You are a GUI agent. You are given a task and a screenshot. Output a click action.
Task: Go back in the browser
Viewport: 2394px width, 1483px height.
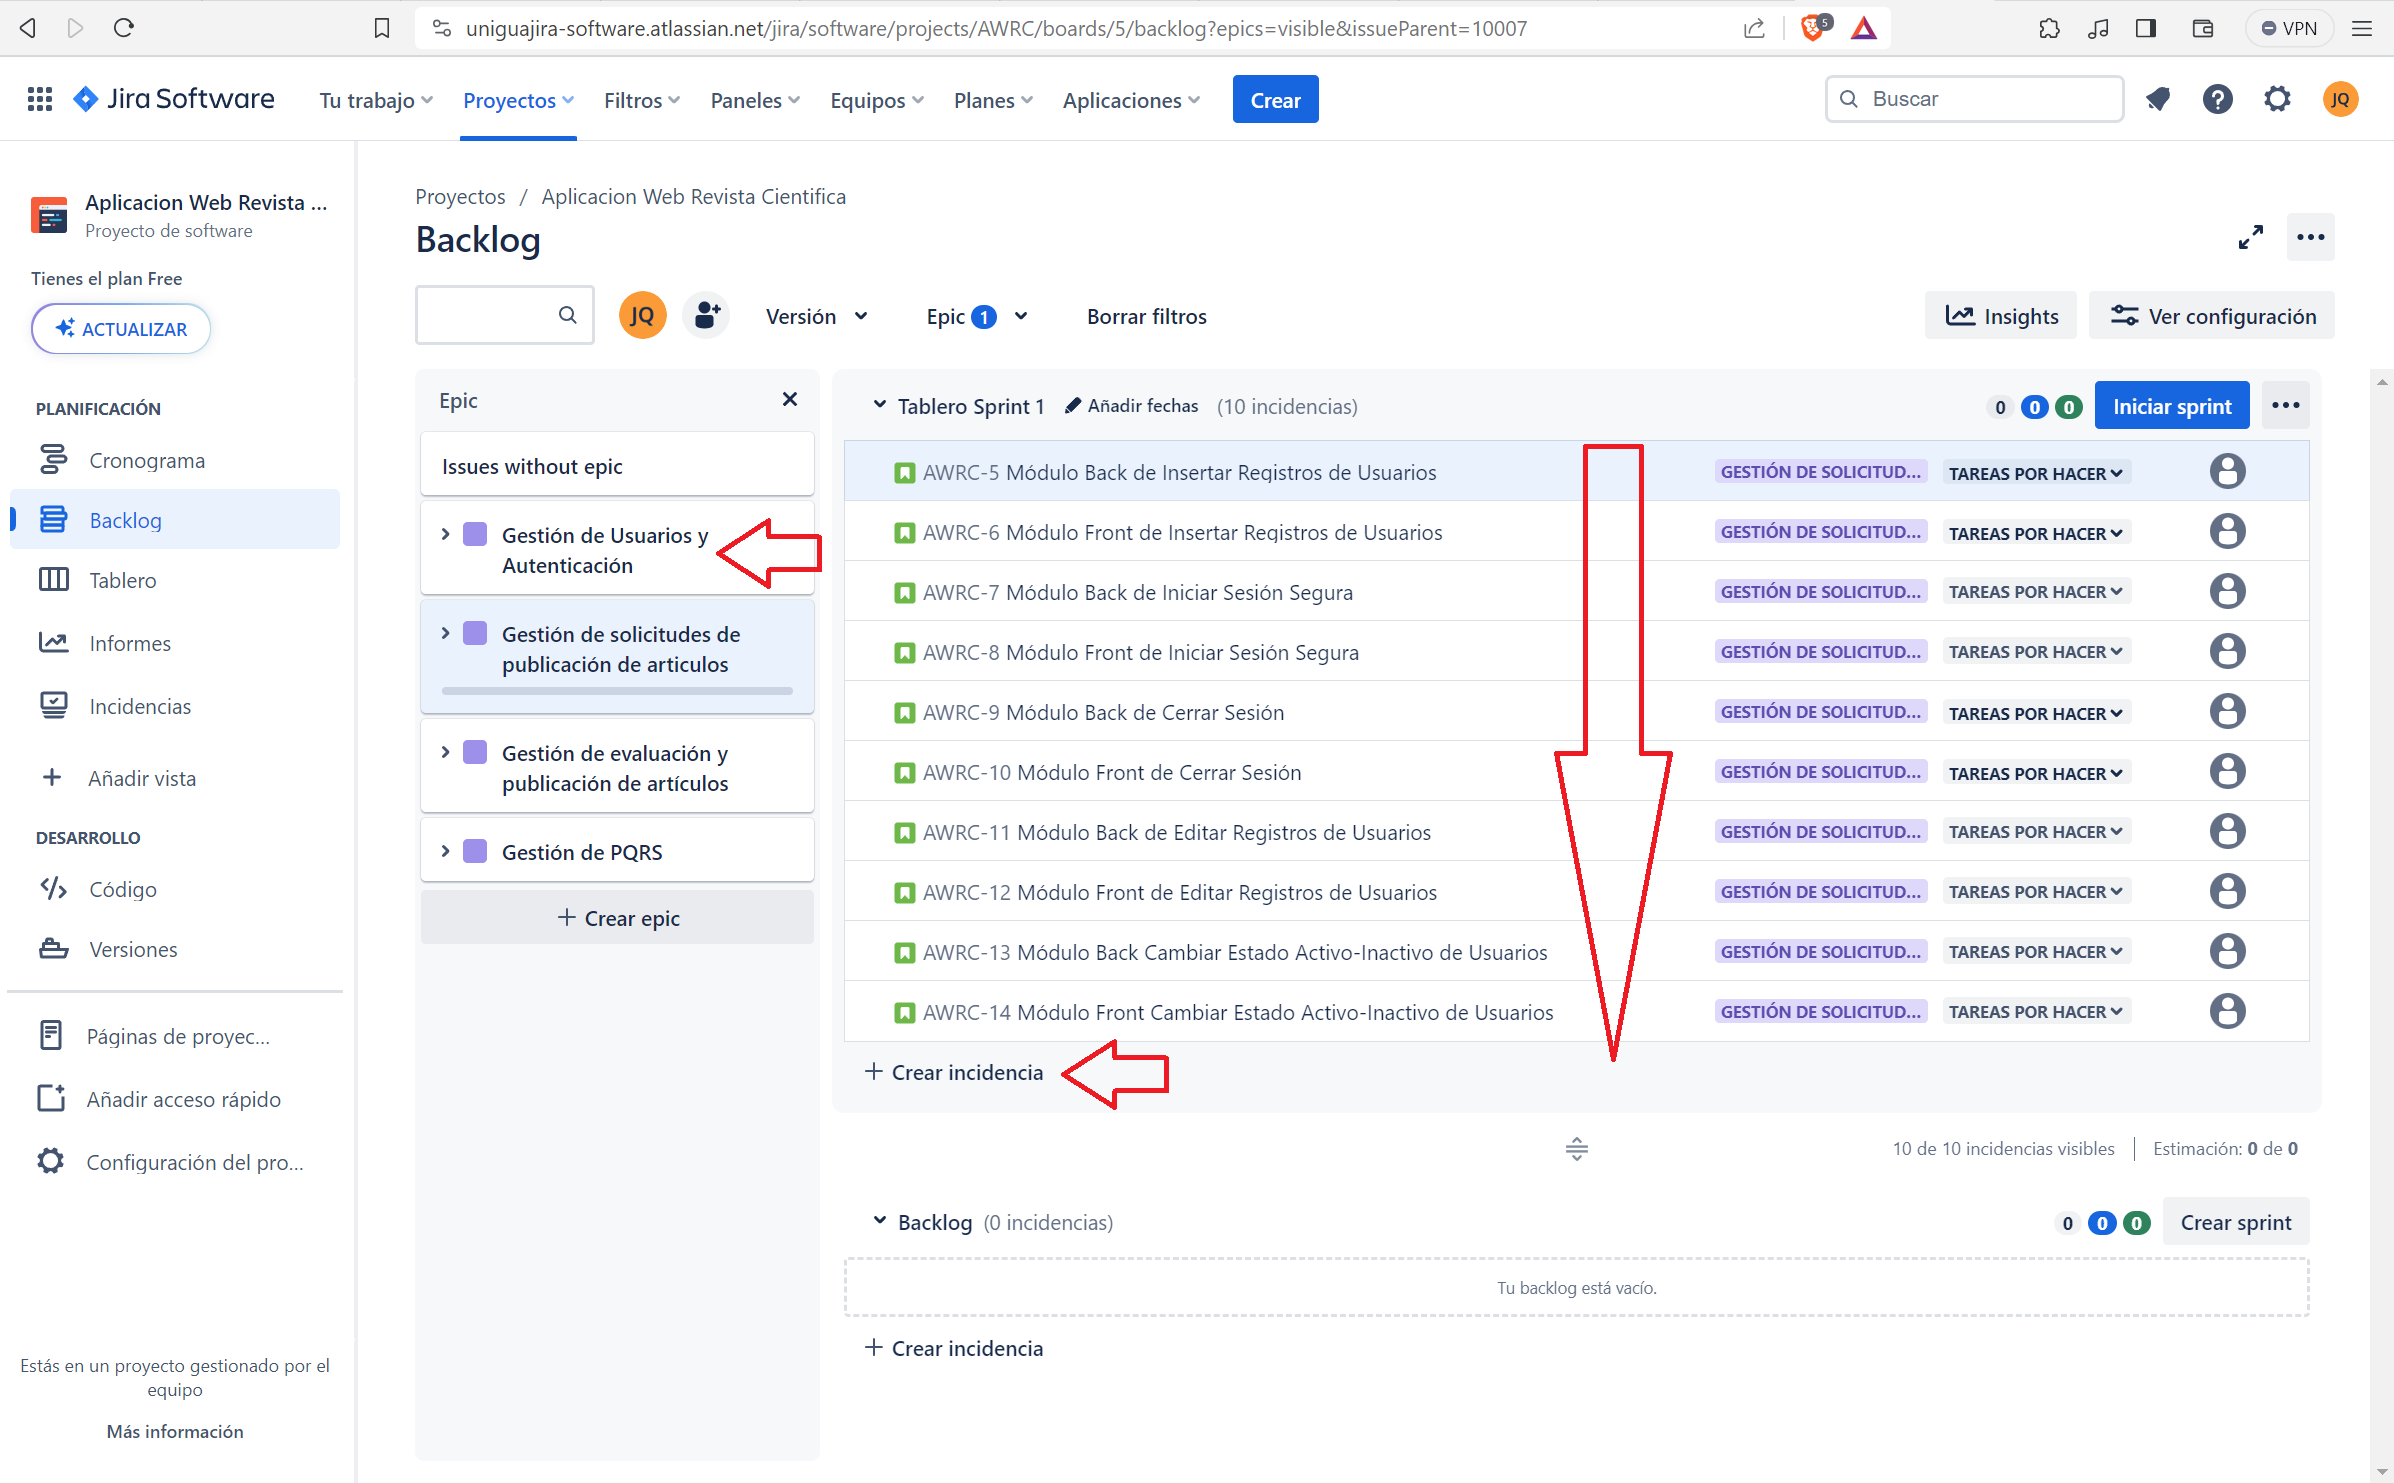[x=28, y=28]
